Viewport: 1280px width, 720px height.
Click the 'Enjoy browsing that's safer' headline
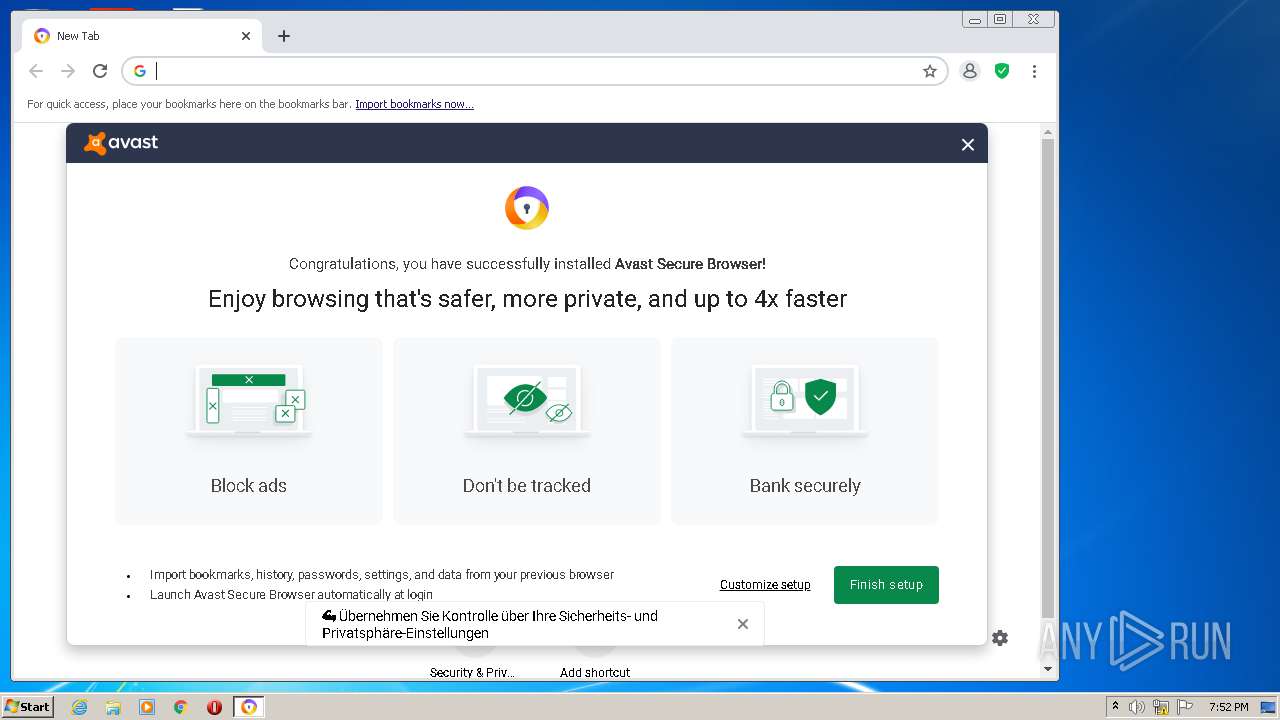[527, 299]
